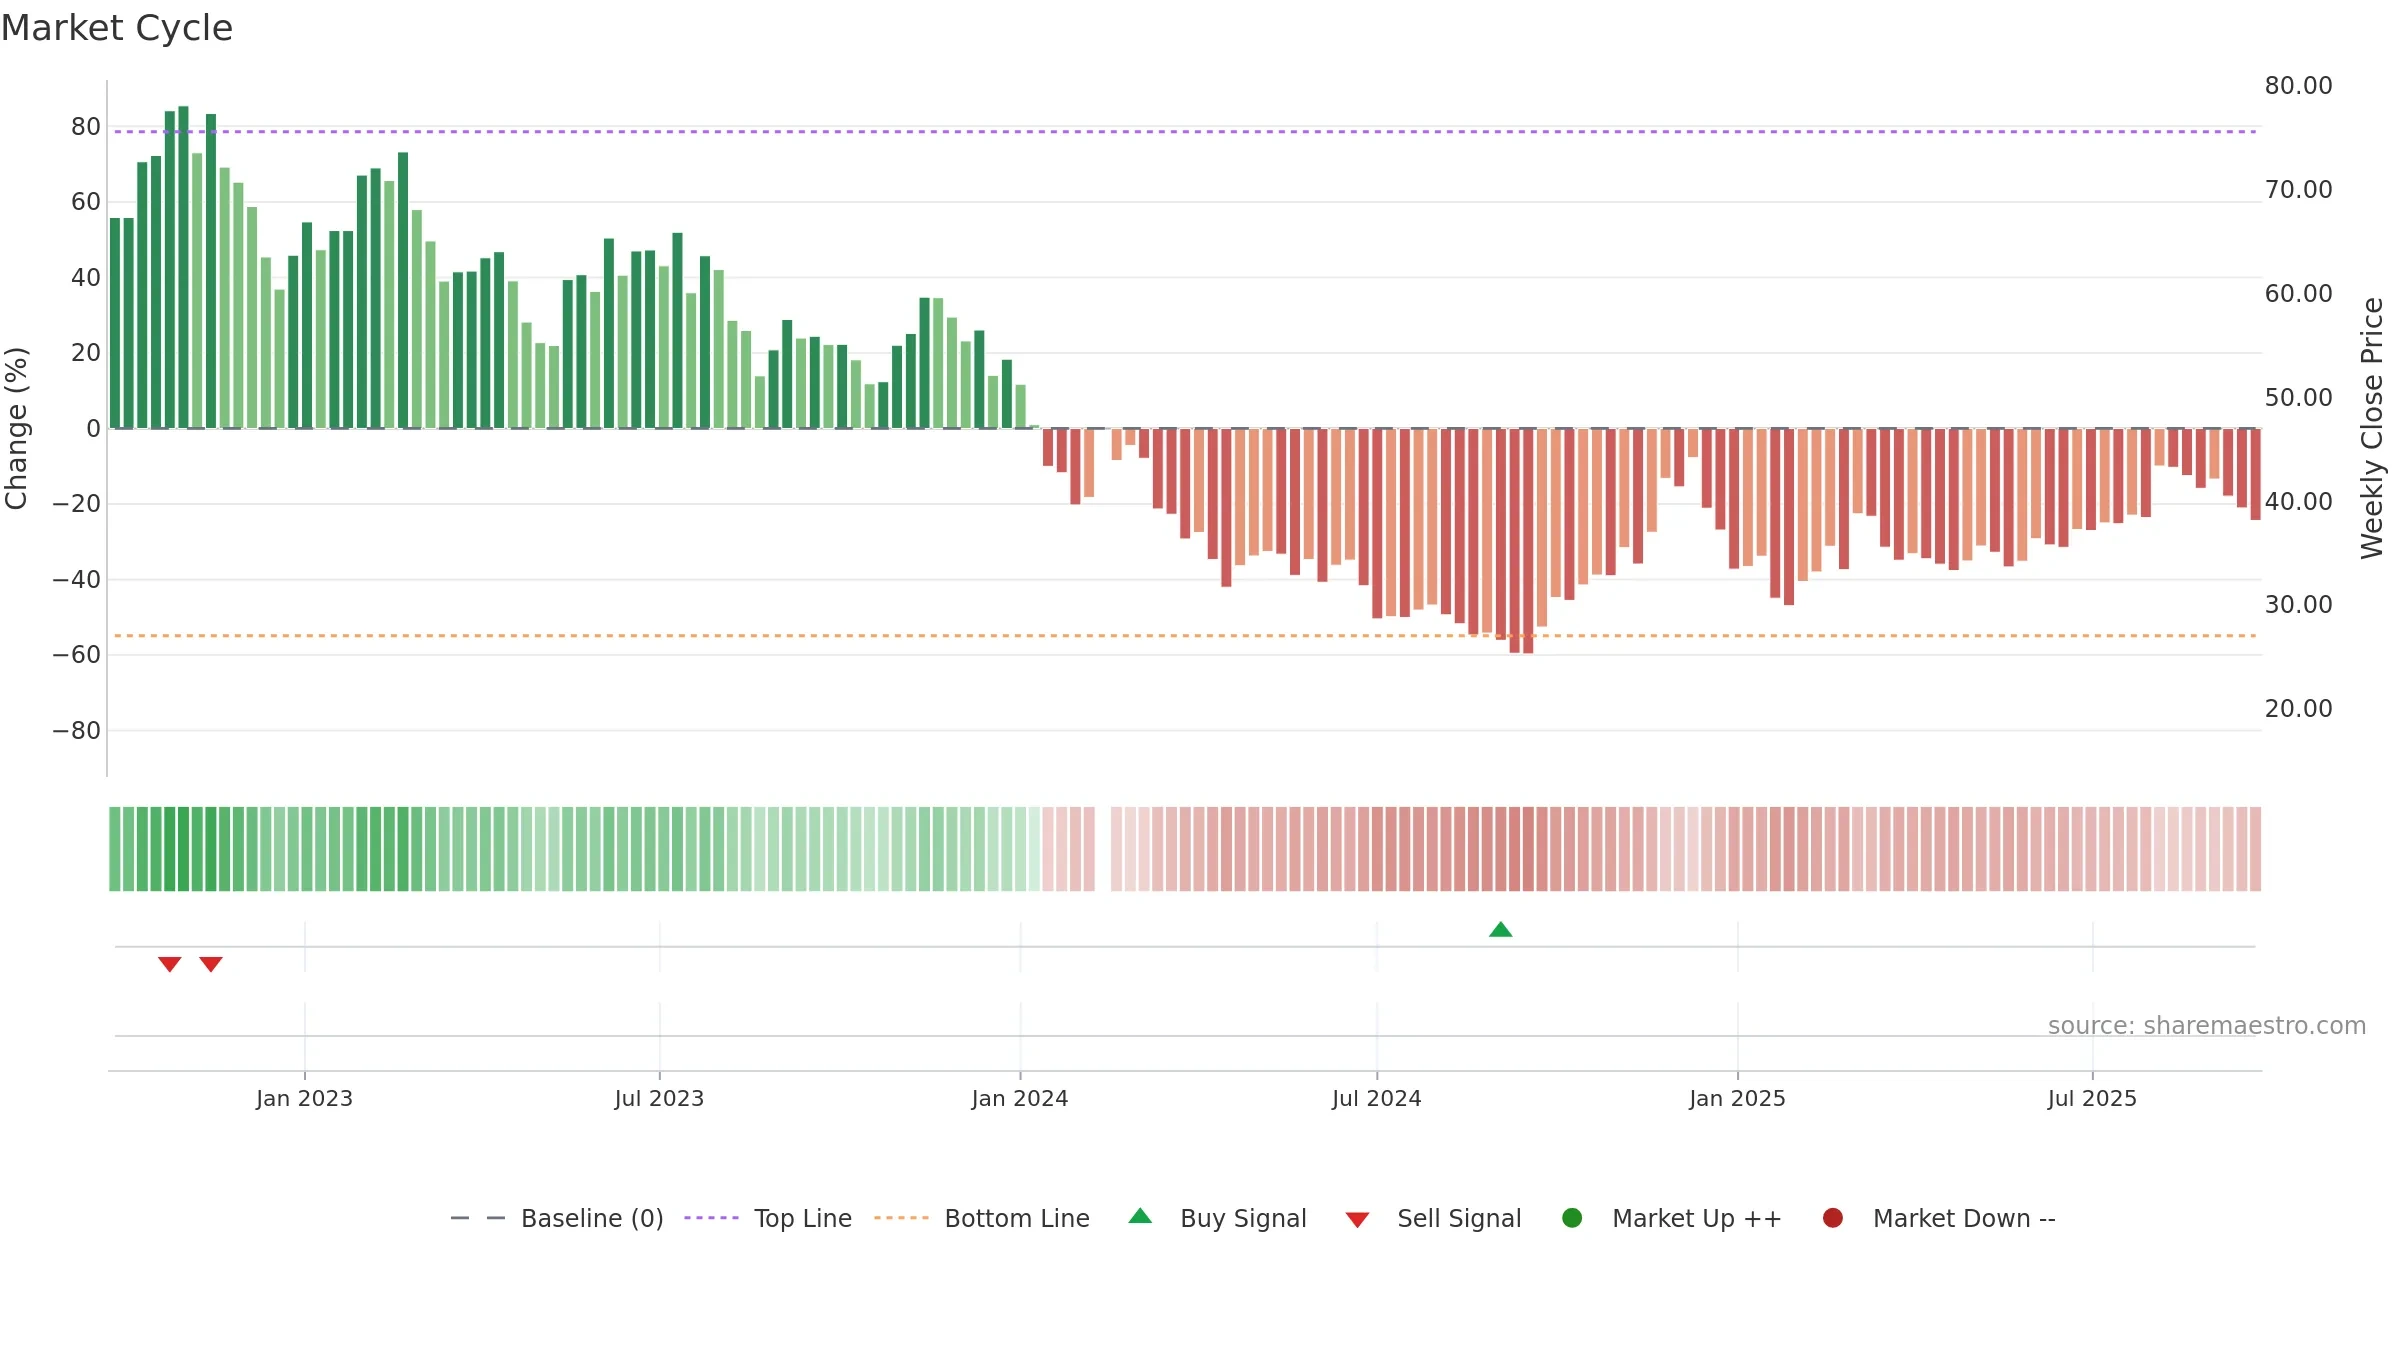The width and height of the screenshot is (2400, 1350).
Task: Click the −20 label on the change axis
Action: 77,504
